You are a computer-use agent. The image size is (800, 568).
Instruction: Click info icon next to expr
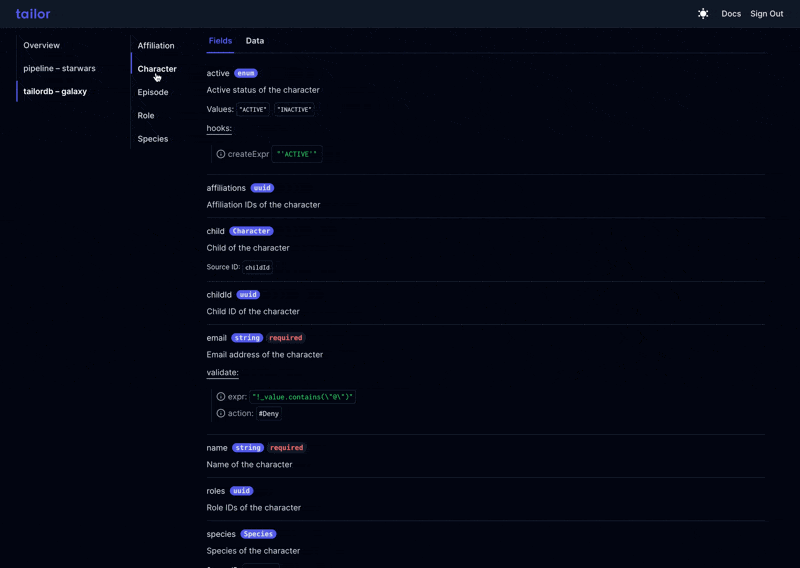(x=220, y=396)
